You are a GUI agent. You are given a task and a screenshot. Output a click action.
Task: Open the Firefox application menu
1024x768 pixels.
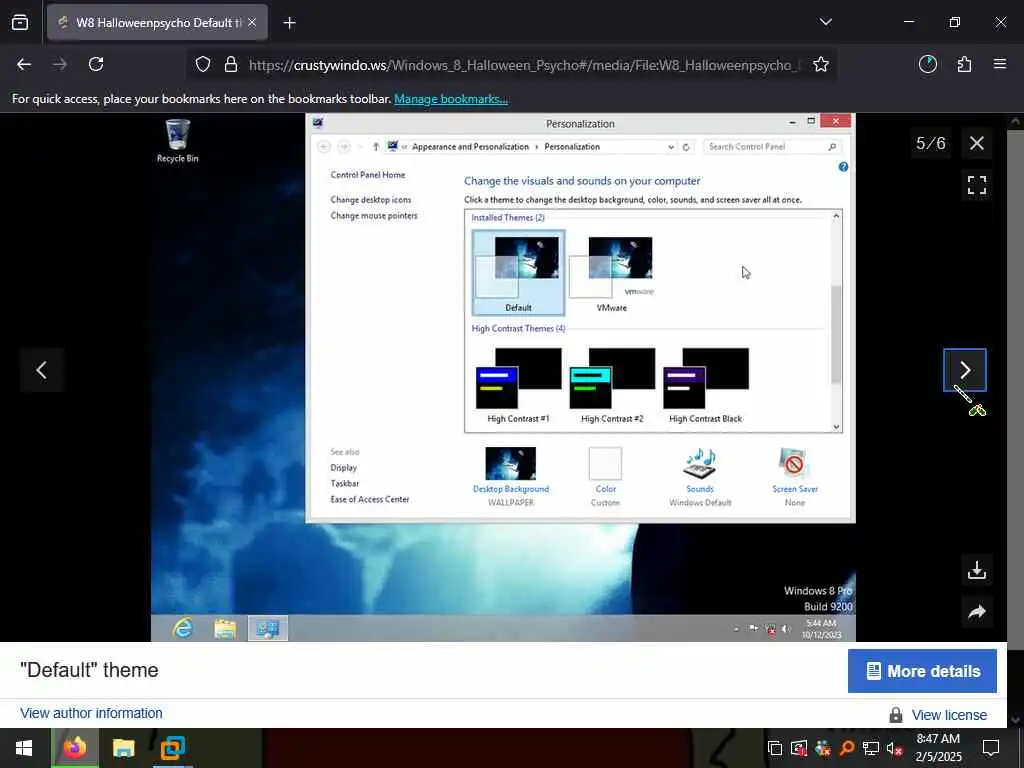tap(1000, 64)
